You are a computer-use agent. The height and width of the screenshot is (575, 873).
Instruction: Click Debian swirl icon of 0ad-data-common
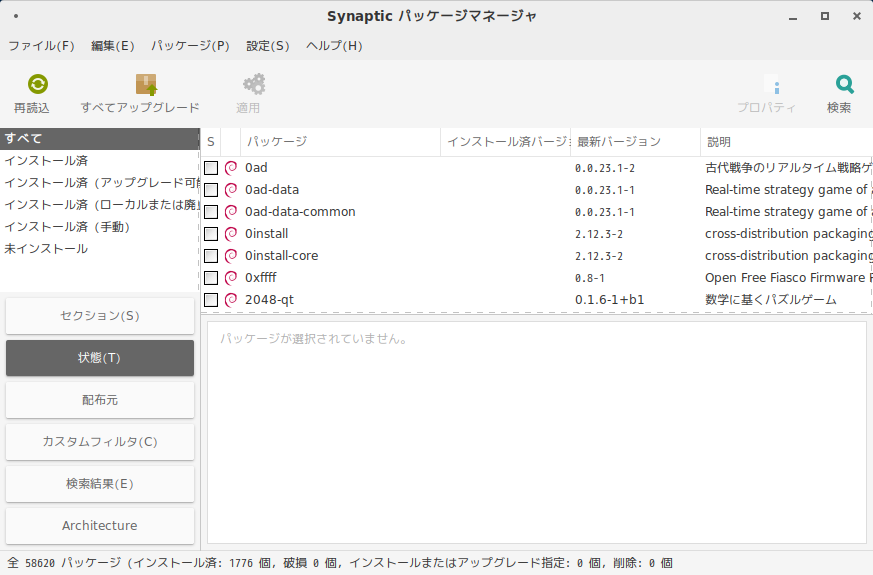(x=230, y=212)
